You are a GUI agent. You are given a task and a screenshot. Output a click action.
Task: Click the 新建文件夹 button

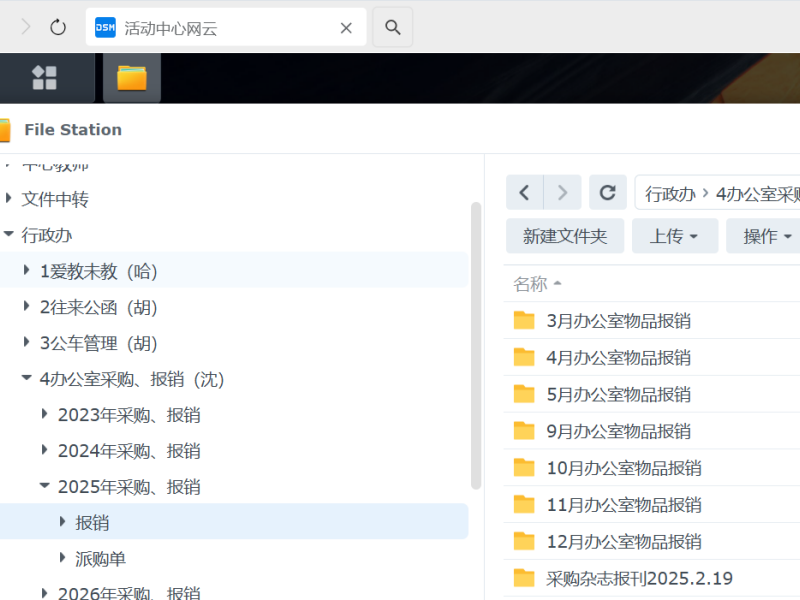coord(565,236)
